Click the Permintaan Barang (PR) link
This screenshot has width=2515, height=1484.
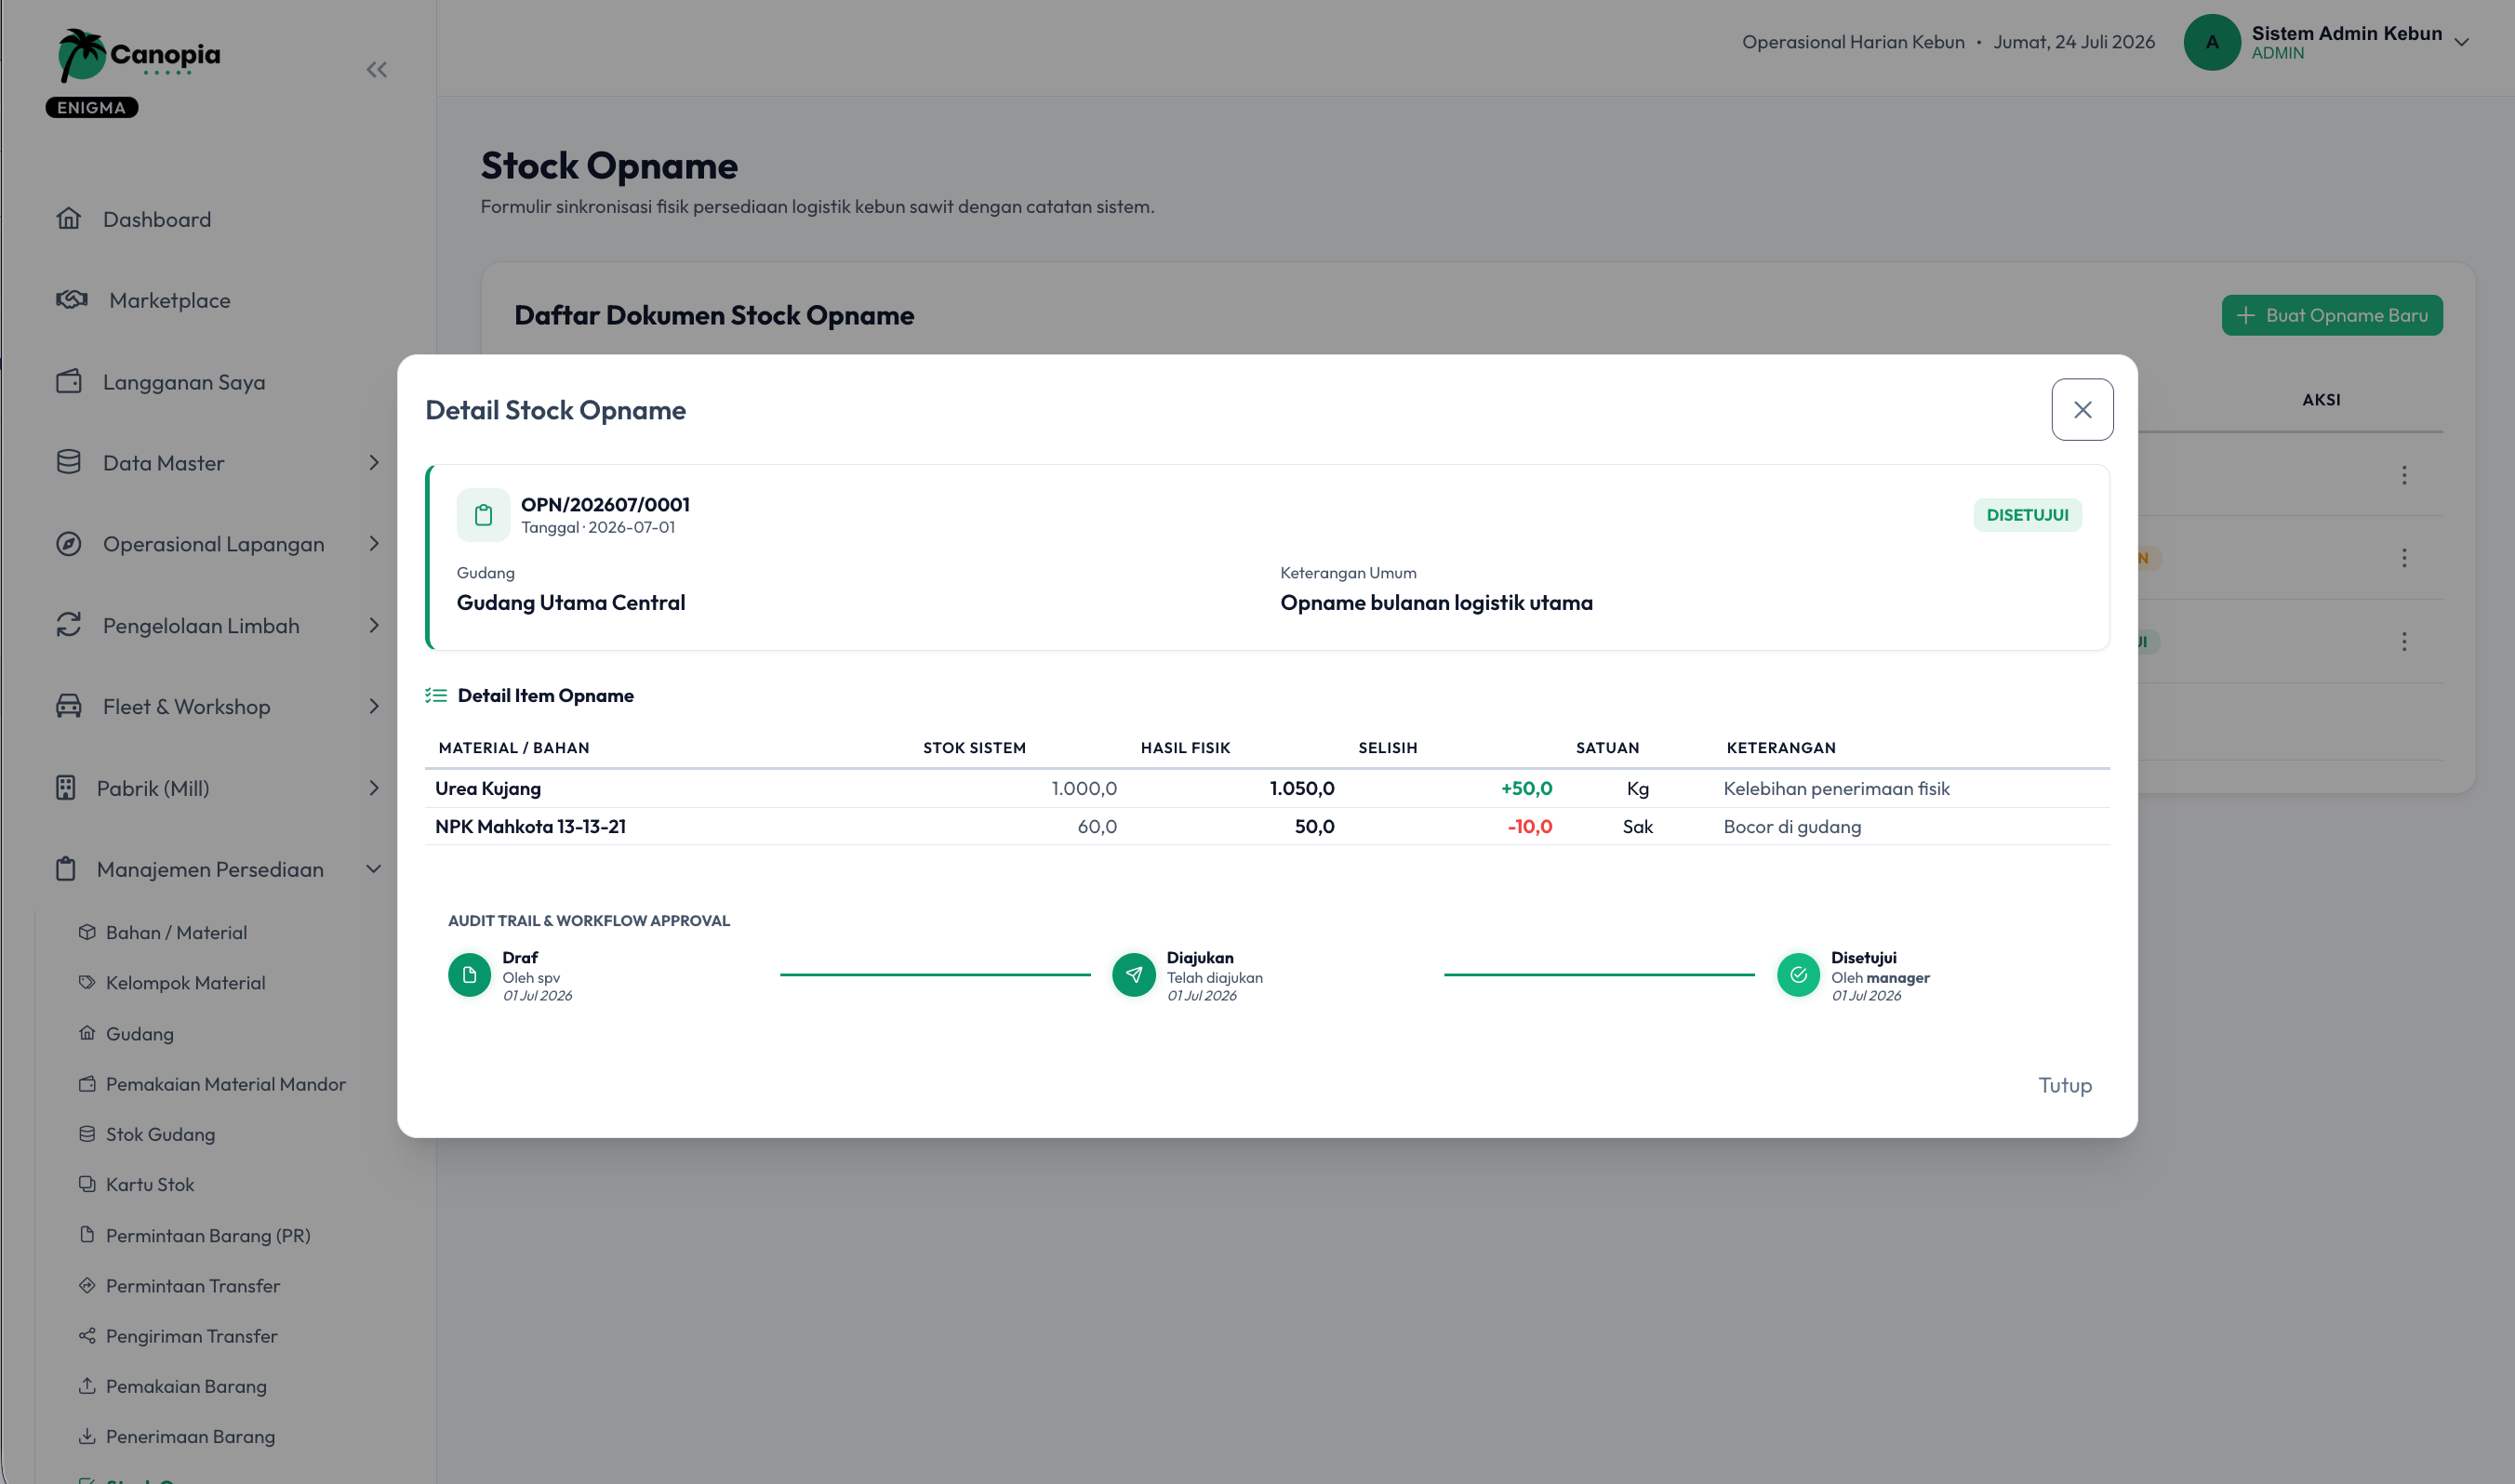point(208,1235)
